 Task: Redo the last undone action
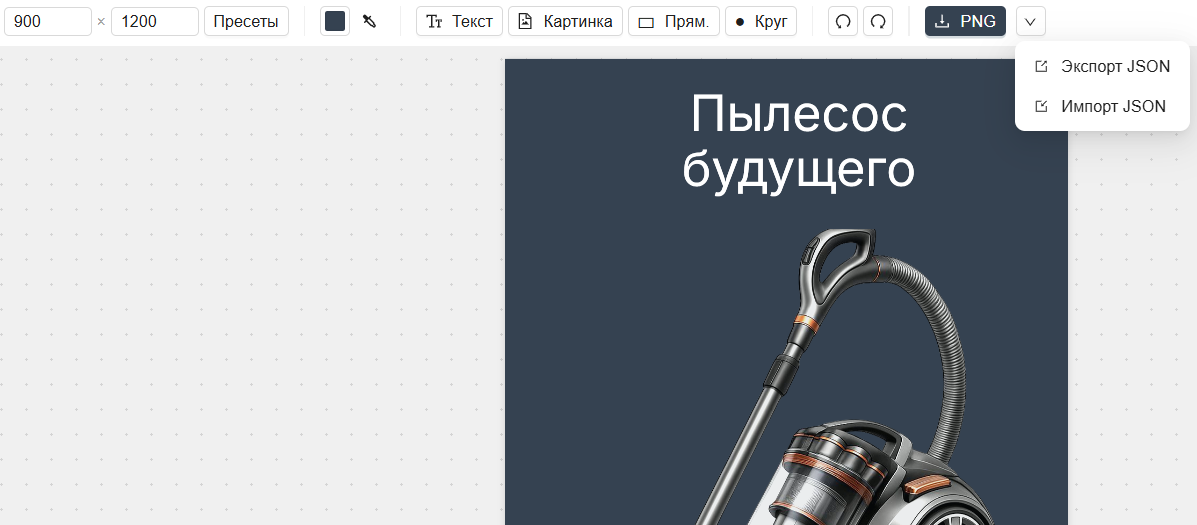click(878, 21)
